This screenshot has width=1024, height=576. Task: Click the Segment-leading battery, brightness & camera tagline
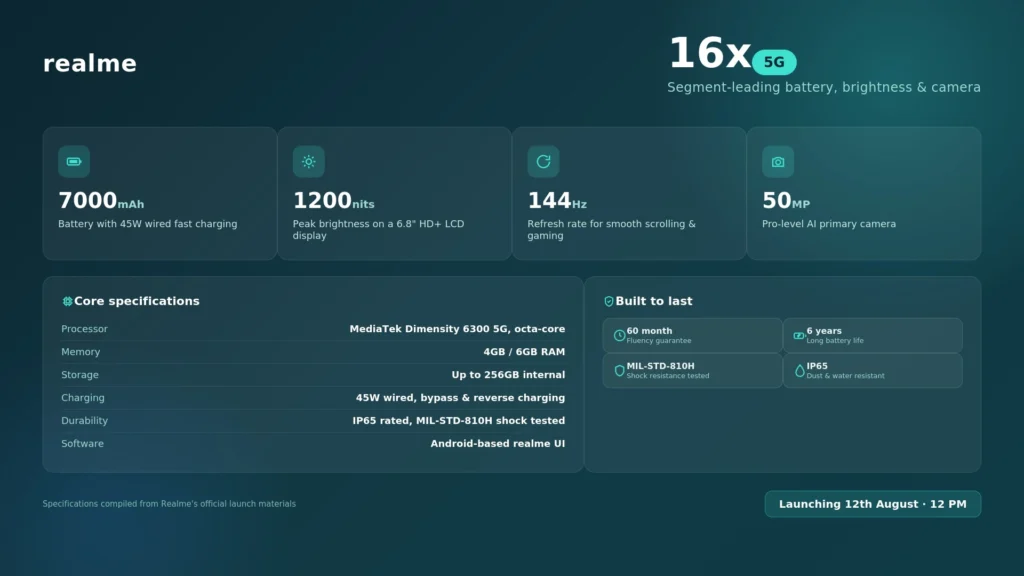pos(824,88)
